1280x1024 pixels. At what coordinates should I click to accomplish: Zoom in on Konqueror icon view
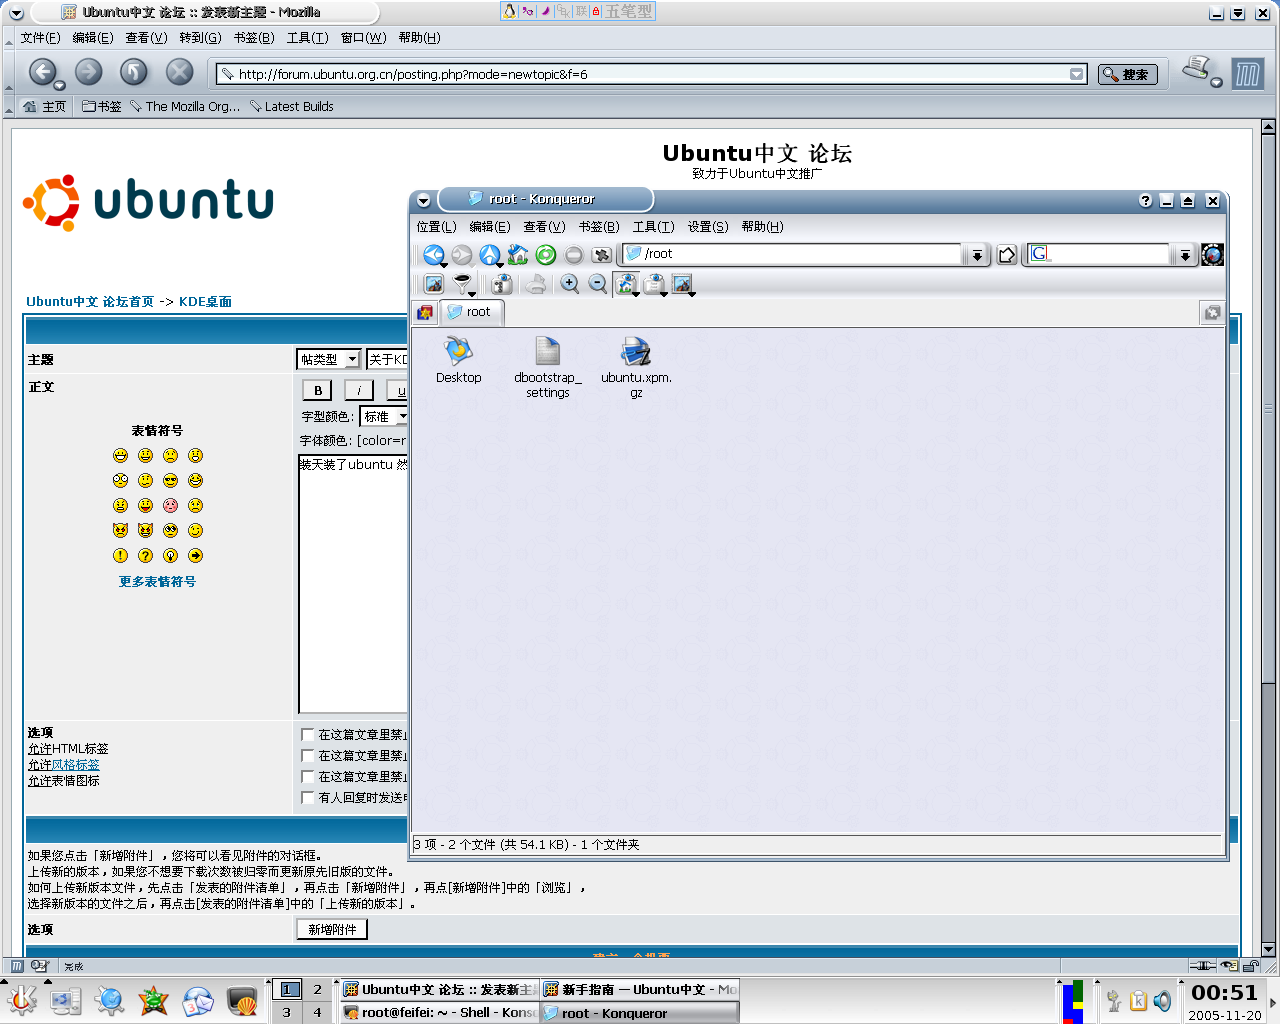point(570,284)
